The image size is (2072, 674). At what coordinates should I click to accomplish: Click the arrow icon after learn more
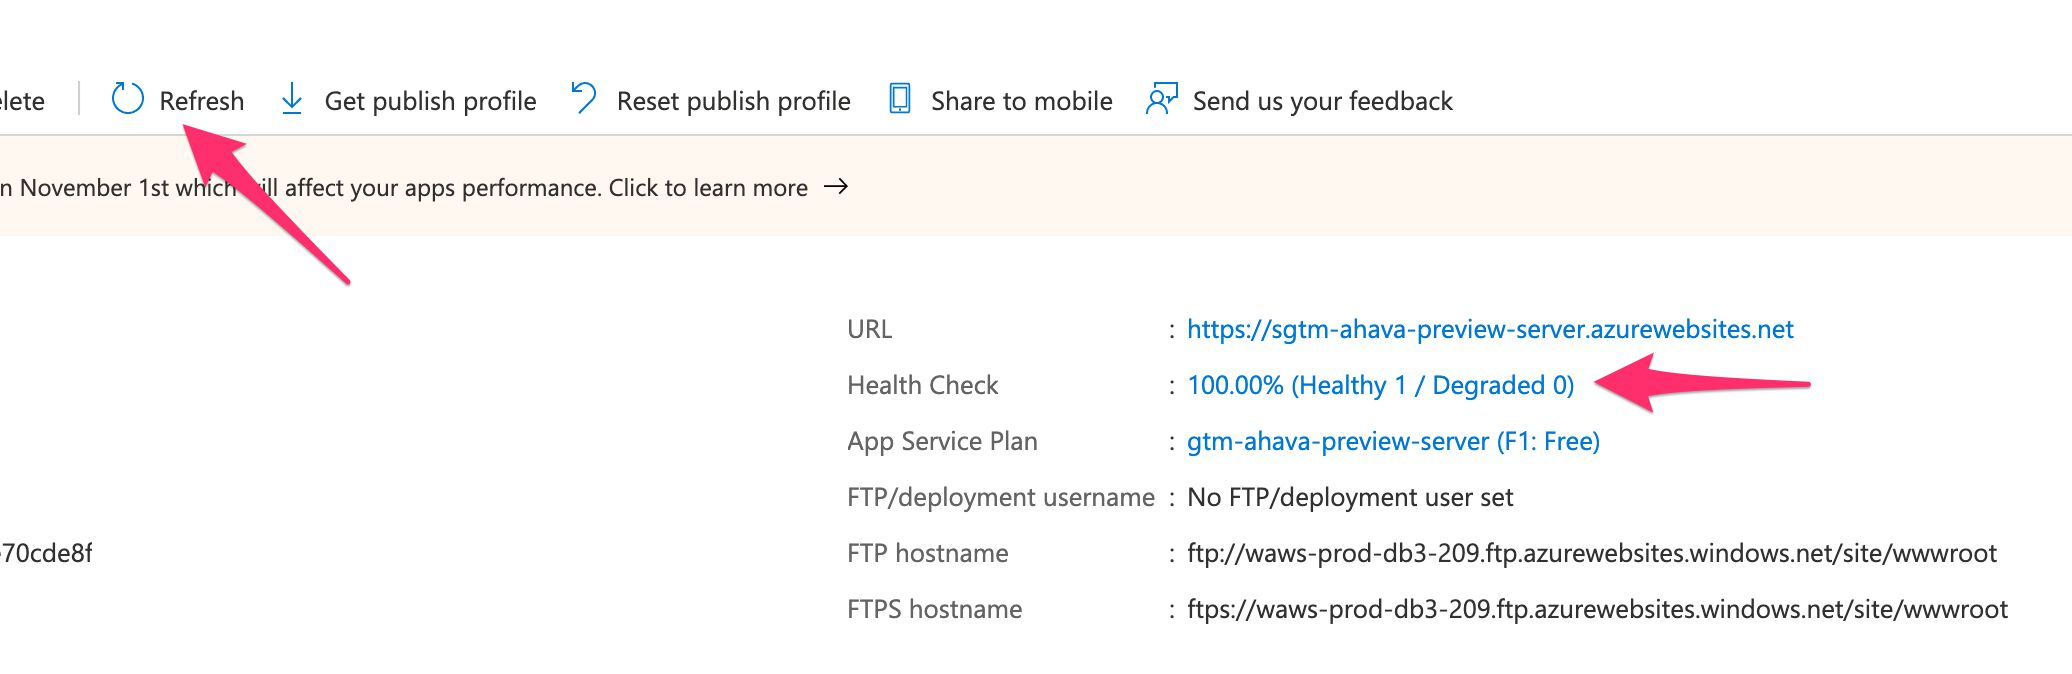coord(835,187)
